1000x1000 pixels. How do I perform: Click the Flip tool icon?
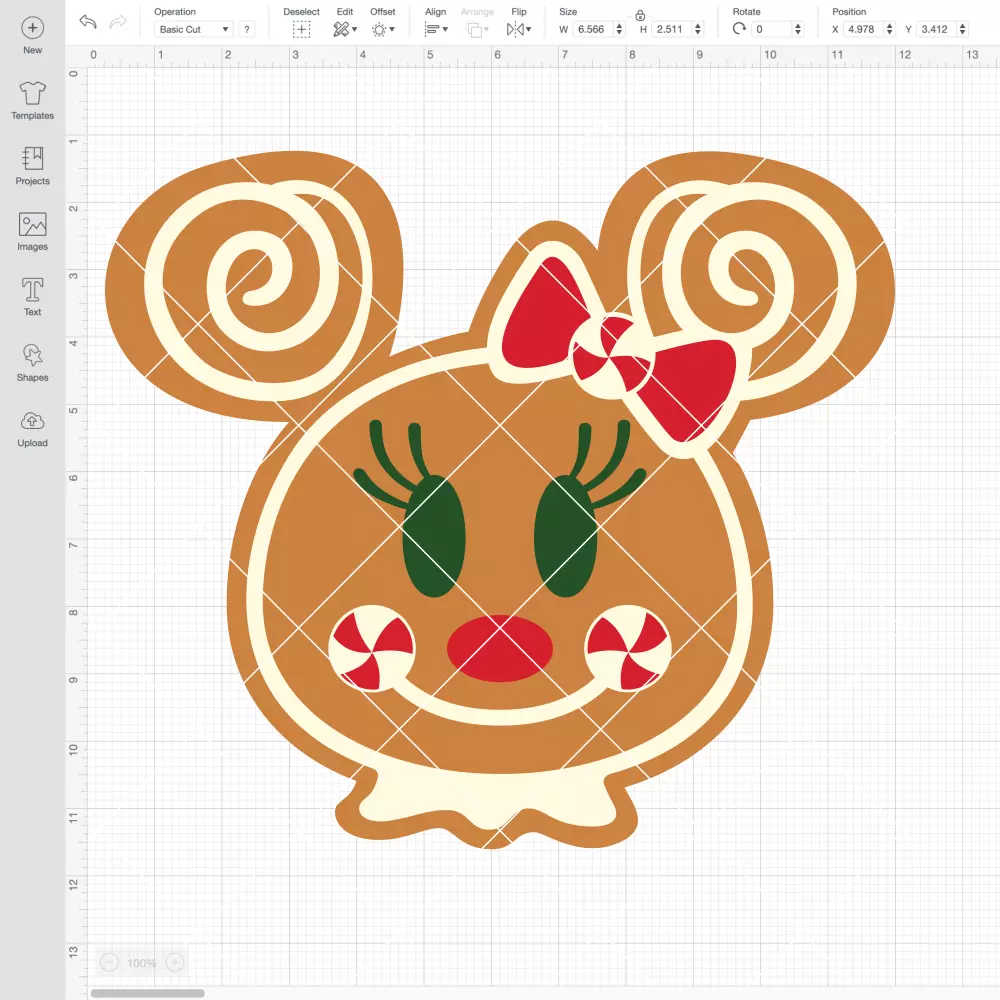click(515, 29)
